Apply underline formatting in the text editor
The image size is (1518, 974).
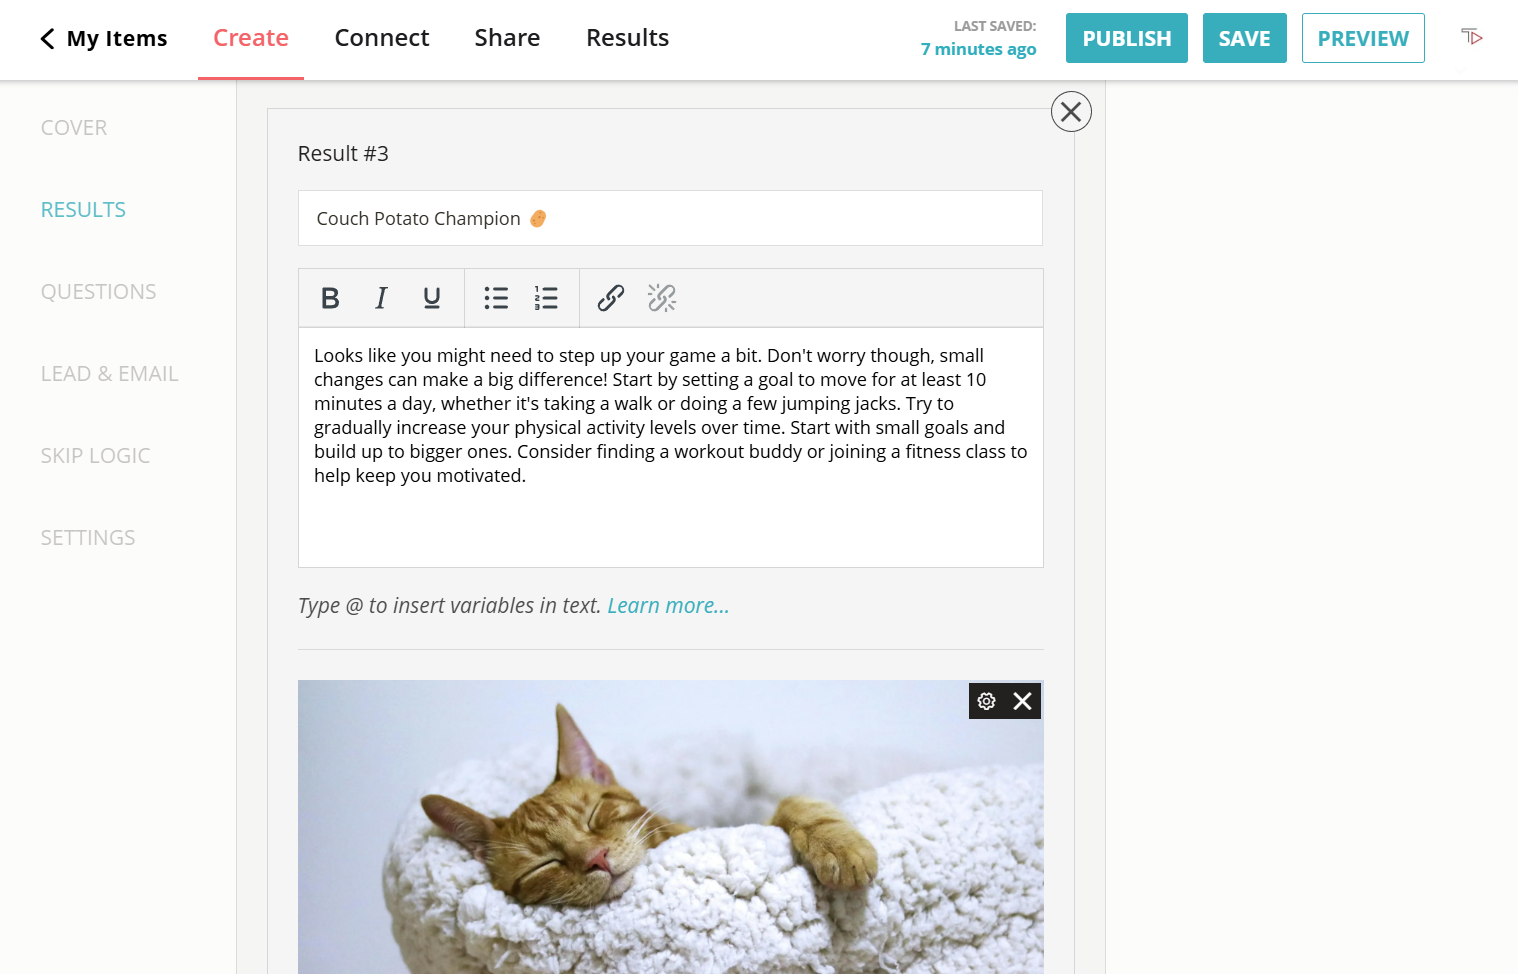pyautogui.click(x=430, y=297)
